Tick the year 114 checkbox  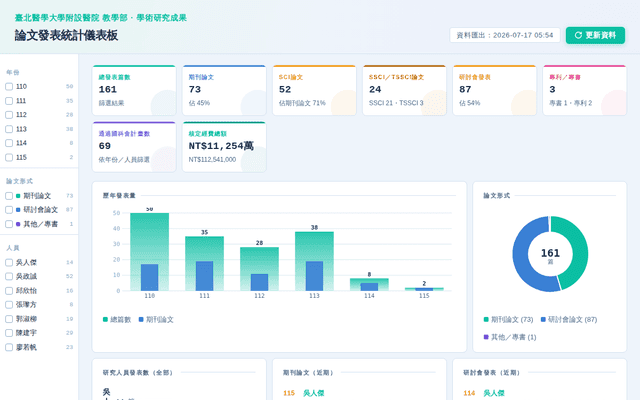pos(9,143)
